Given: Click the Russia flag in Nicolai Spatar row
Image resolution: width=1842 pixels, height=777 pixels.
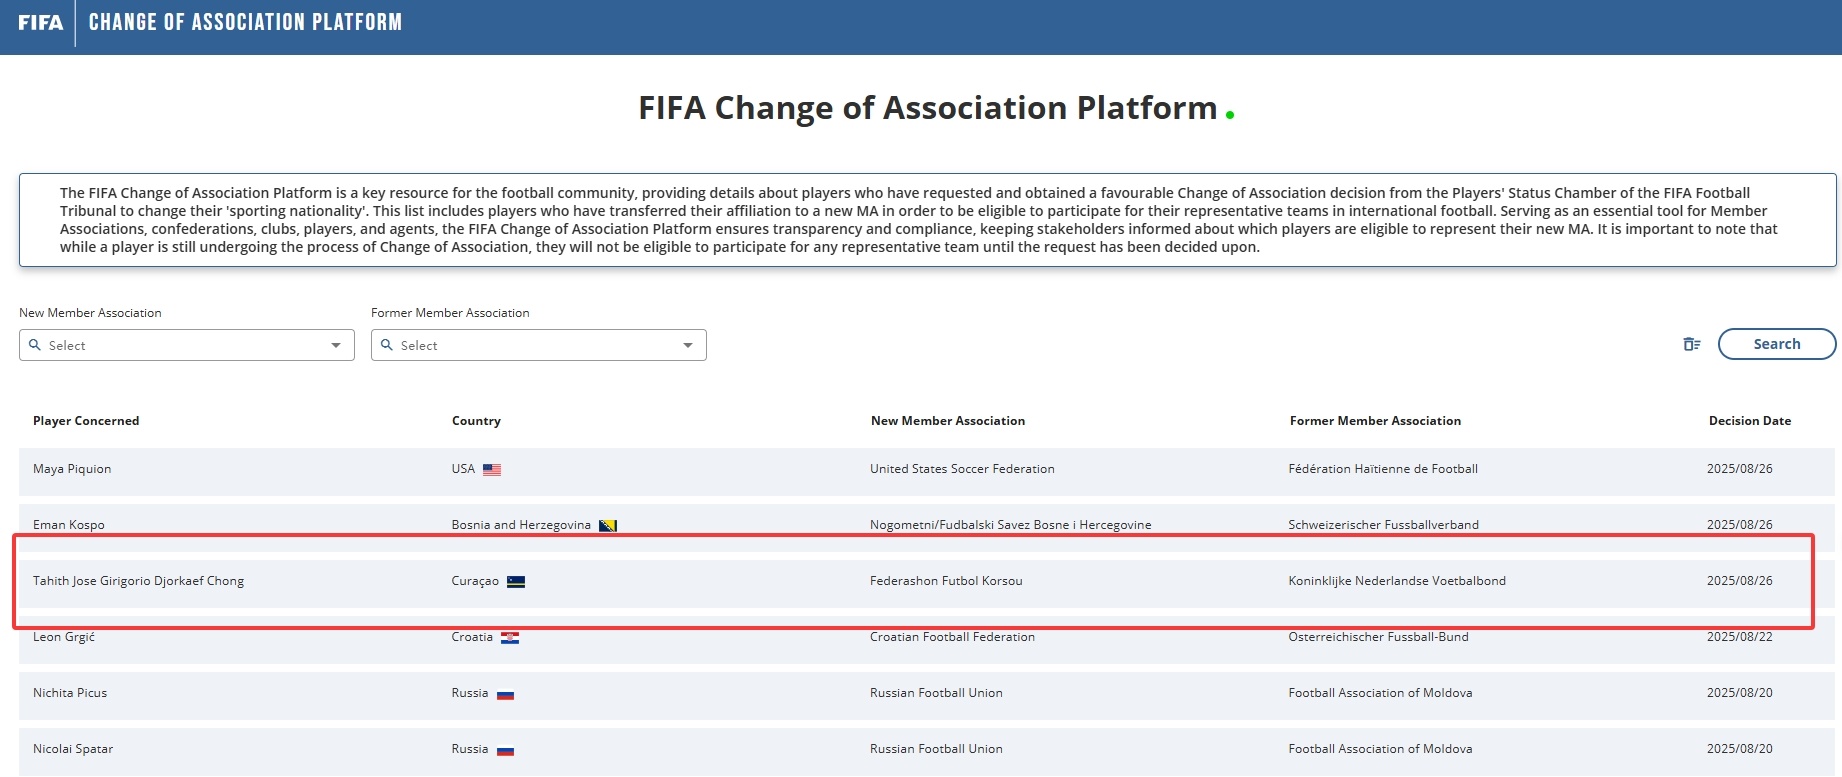Looking at the screenshot, I should (x=505, y=750).
